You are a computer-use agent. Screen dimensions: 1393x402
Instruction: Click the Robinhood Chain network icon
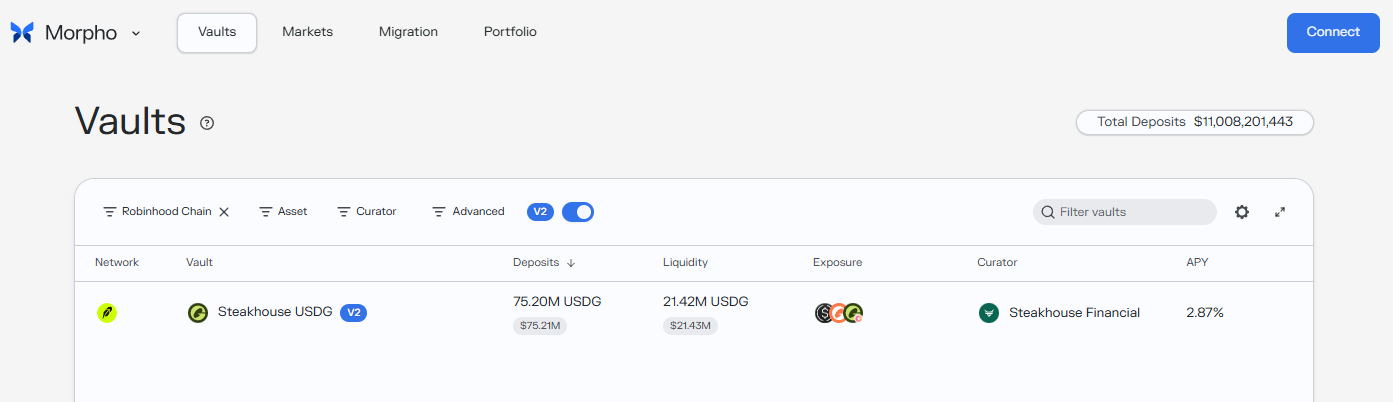coord(107,313)
